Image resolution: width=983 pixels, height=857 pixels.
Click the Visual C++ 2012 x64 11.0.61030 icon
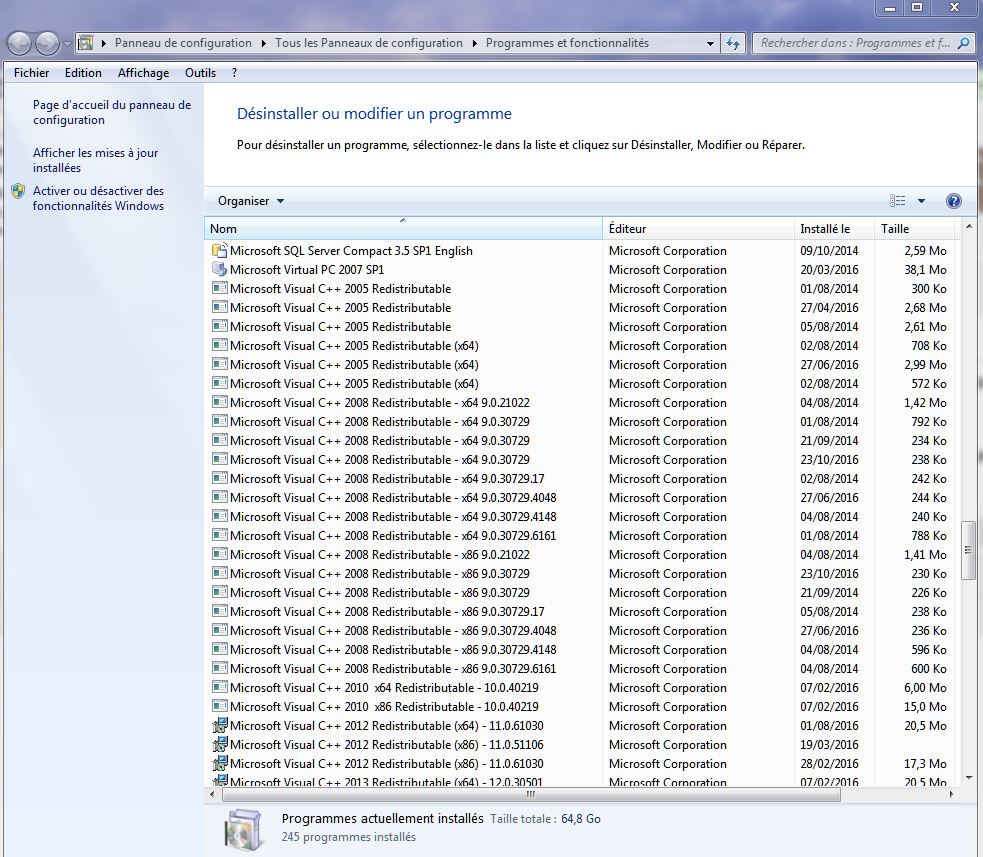point(220,726)
